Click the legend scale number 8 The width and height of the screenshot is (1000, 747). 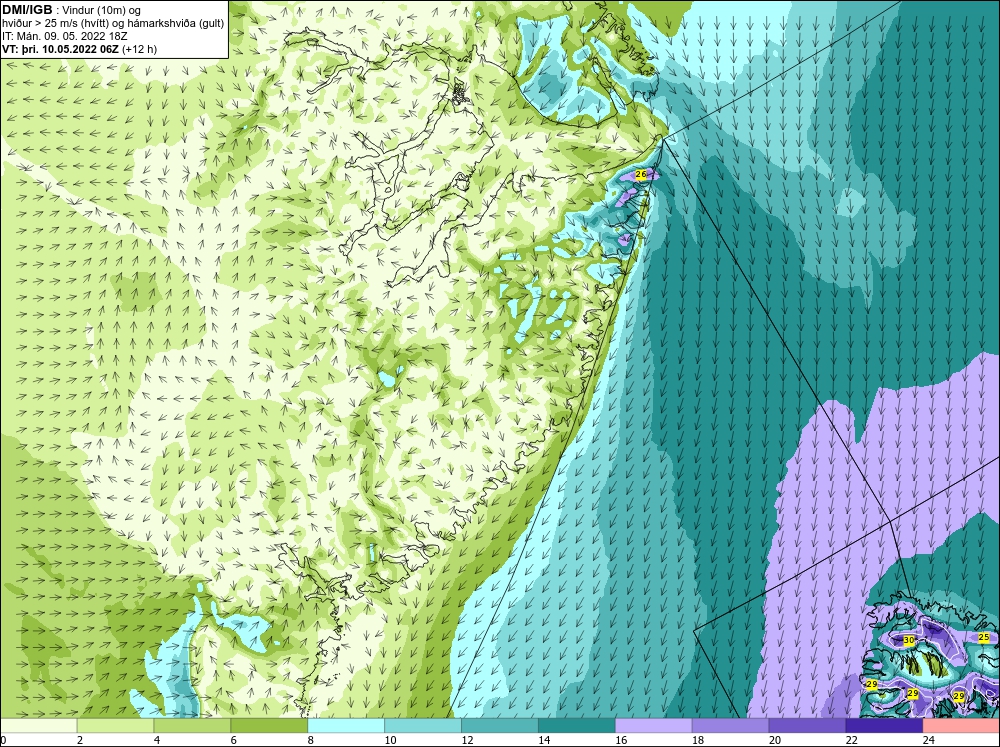pyautogui.click(x=311, y=740)
